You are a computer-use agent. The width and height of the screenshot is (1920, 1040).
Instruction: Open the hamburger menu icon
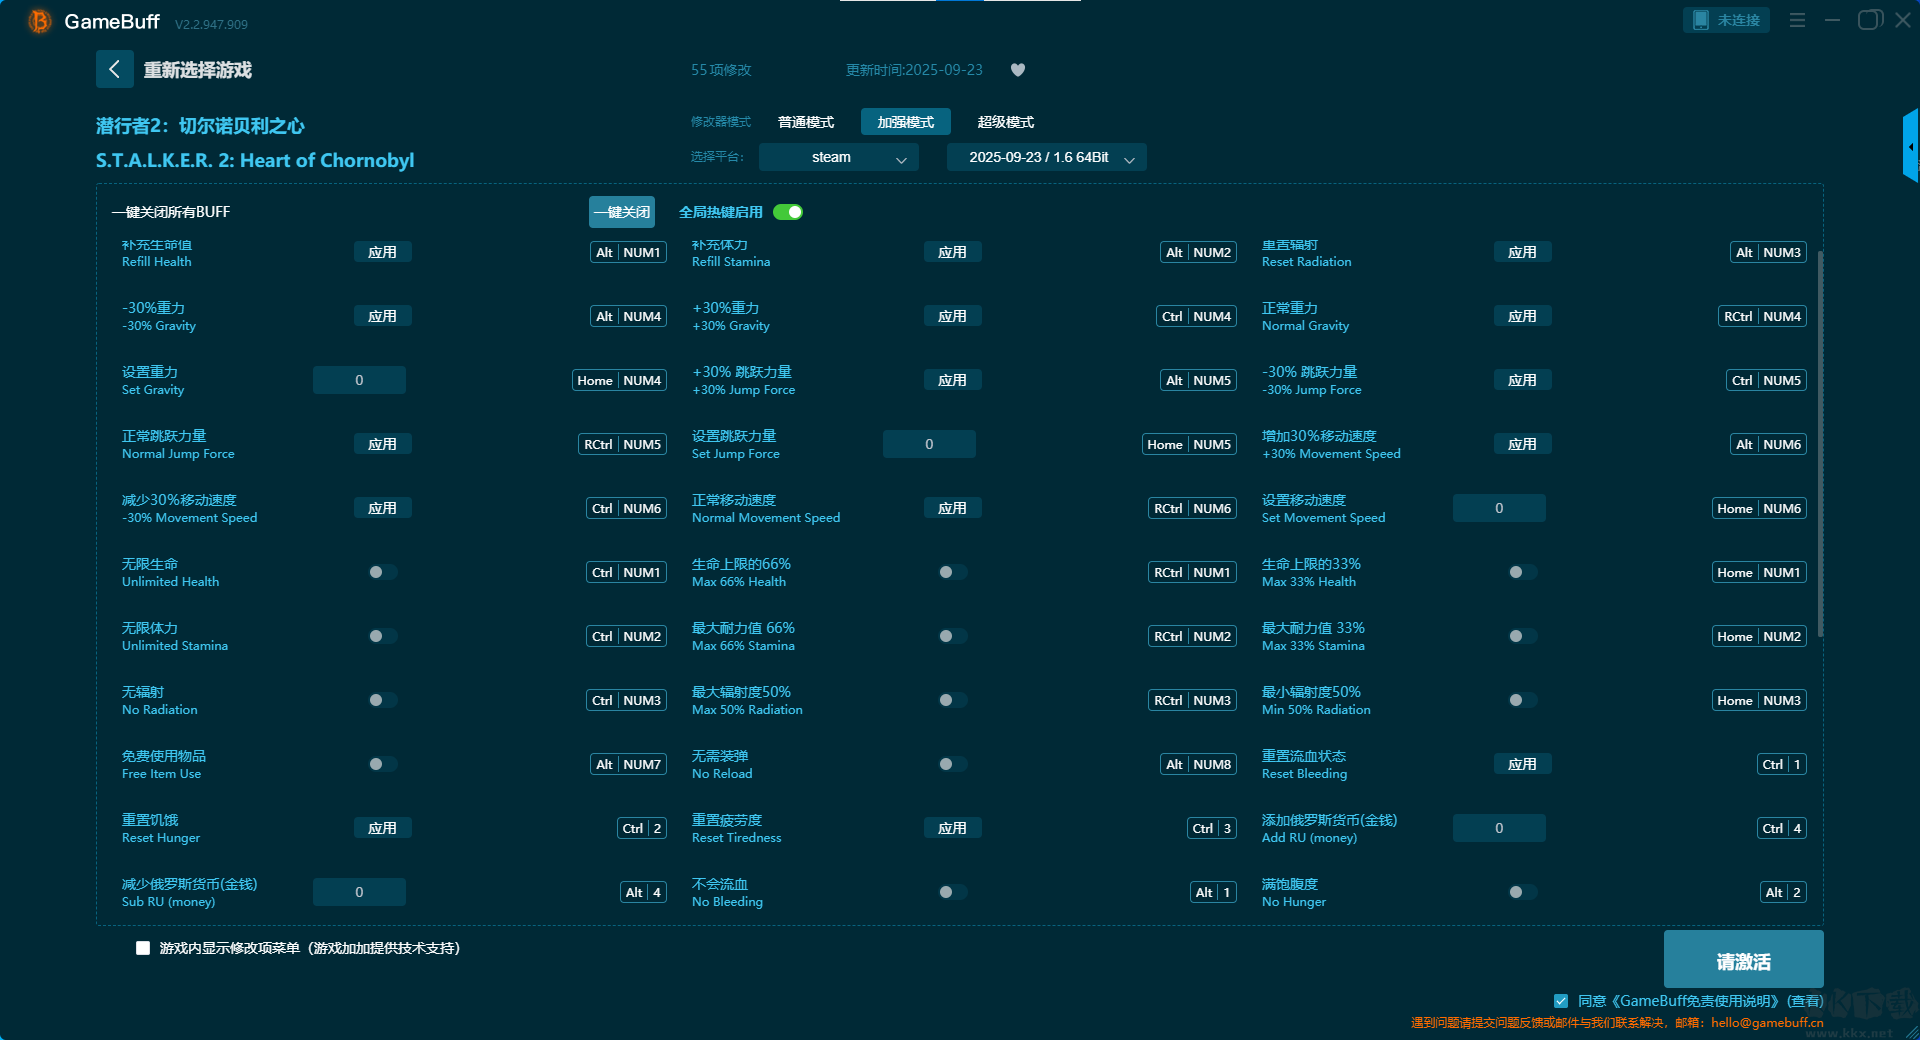(x=1797, y=20)
